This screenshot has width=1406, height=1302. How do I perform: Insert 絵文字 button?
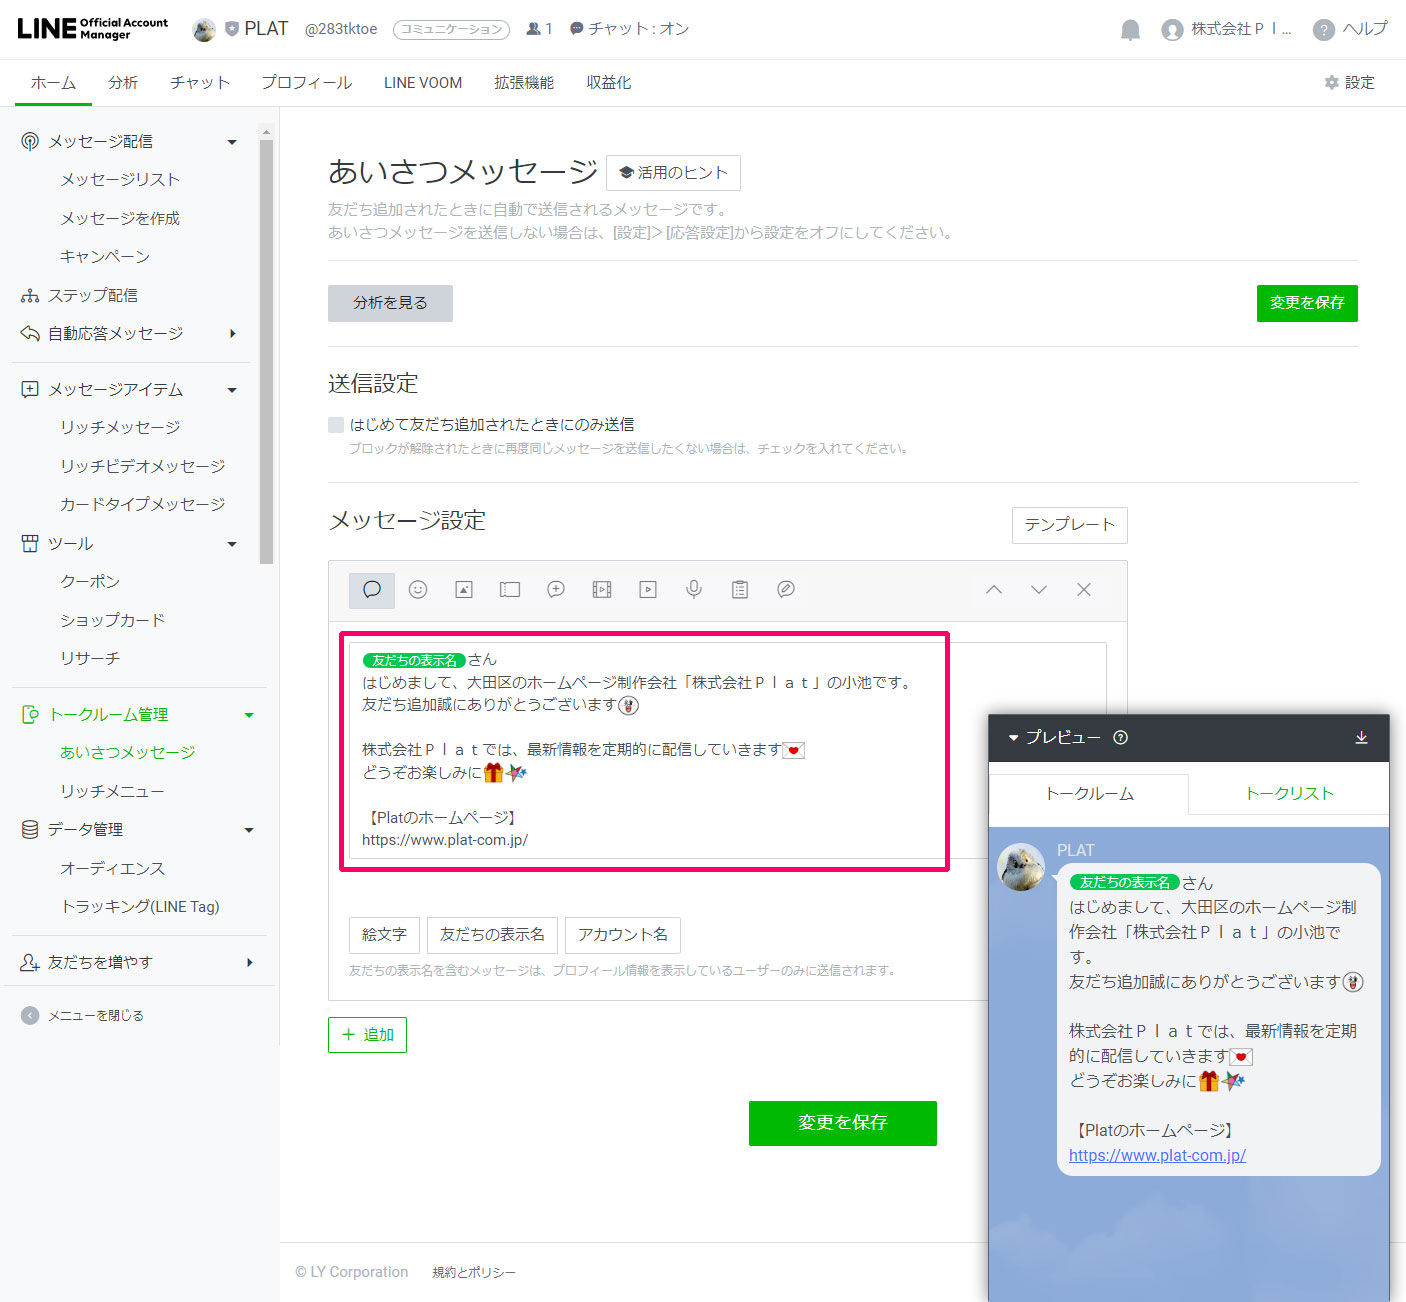coord(384,935)
